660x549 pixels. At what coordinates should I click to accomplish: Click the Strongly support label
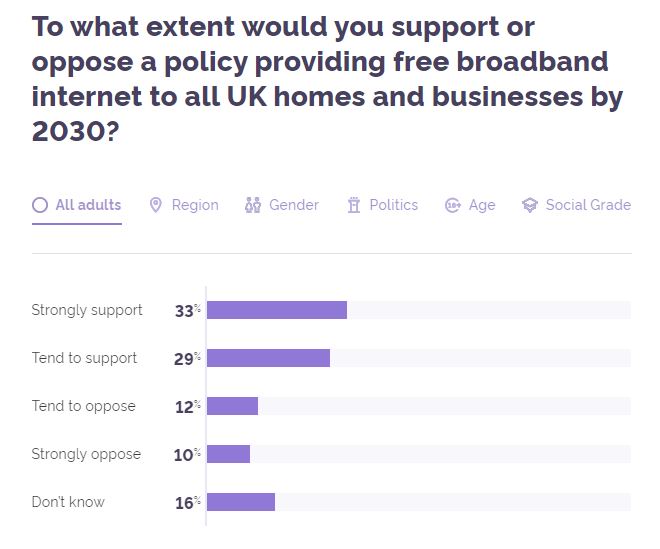87,310
